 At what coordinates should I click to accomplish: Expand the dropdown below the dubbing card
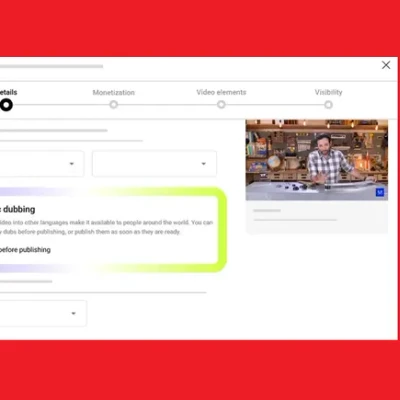coord(43,313)
